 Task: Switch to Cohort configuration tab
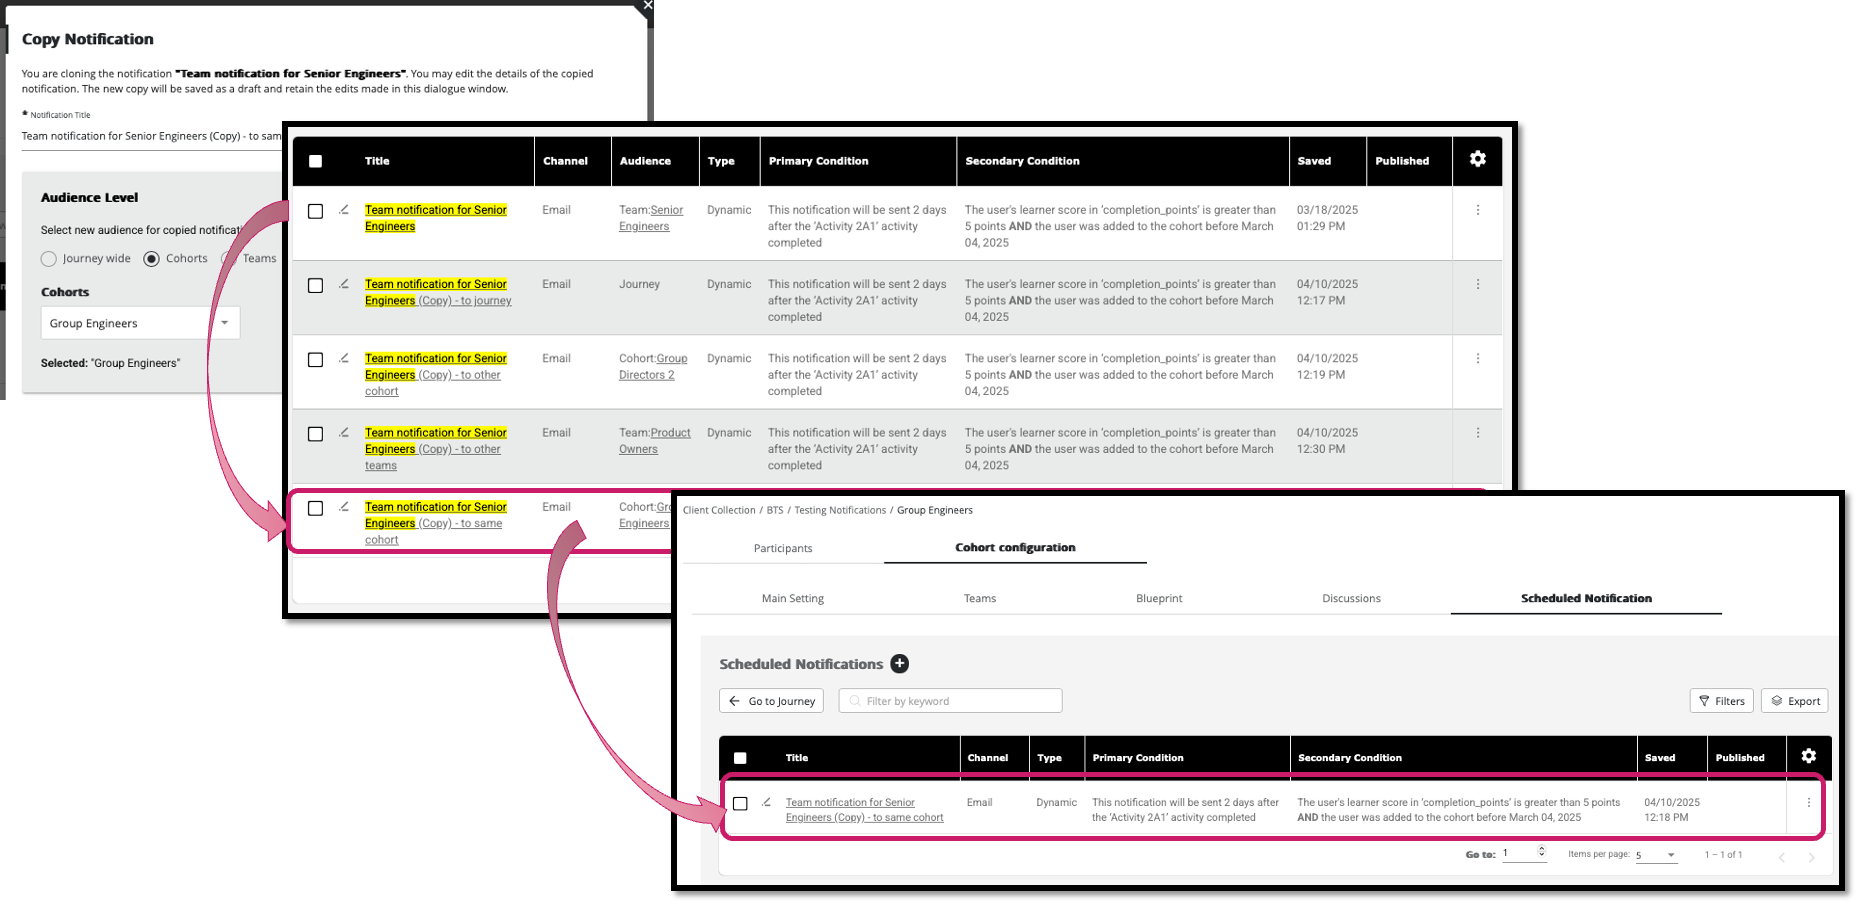[1015, 547]
